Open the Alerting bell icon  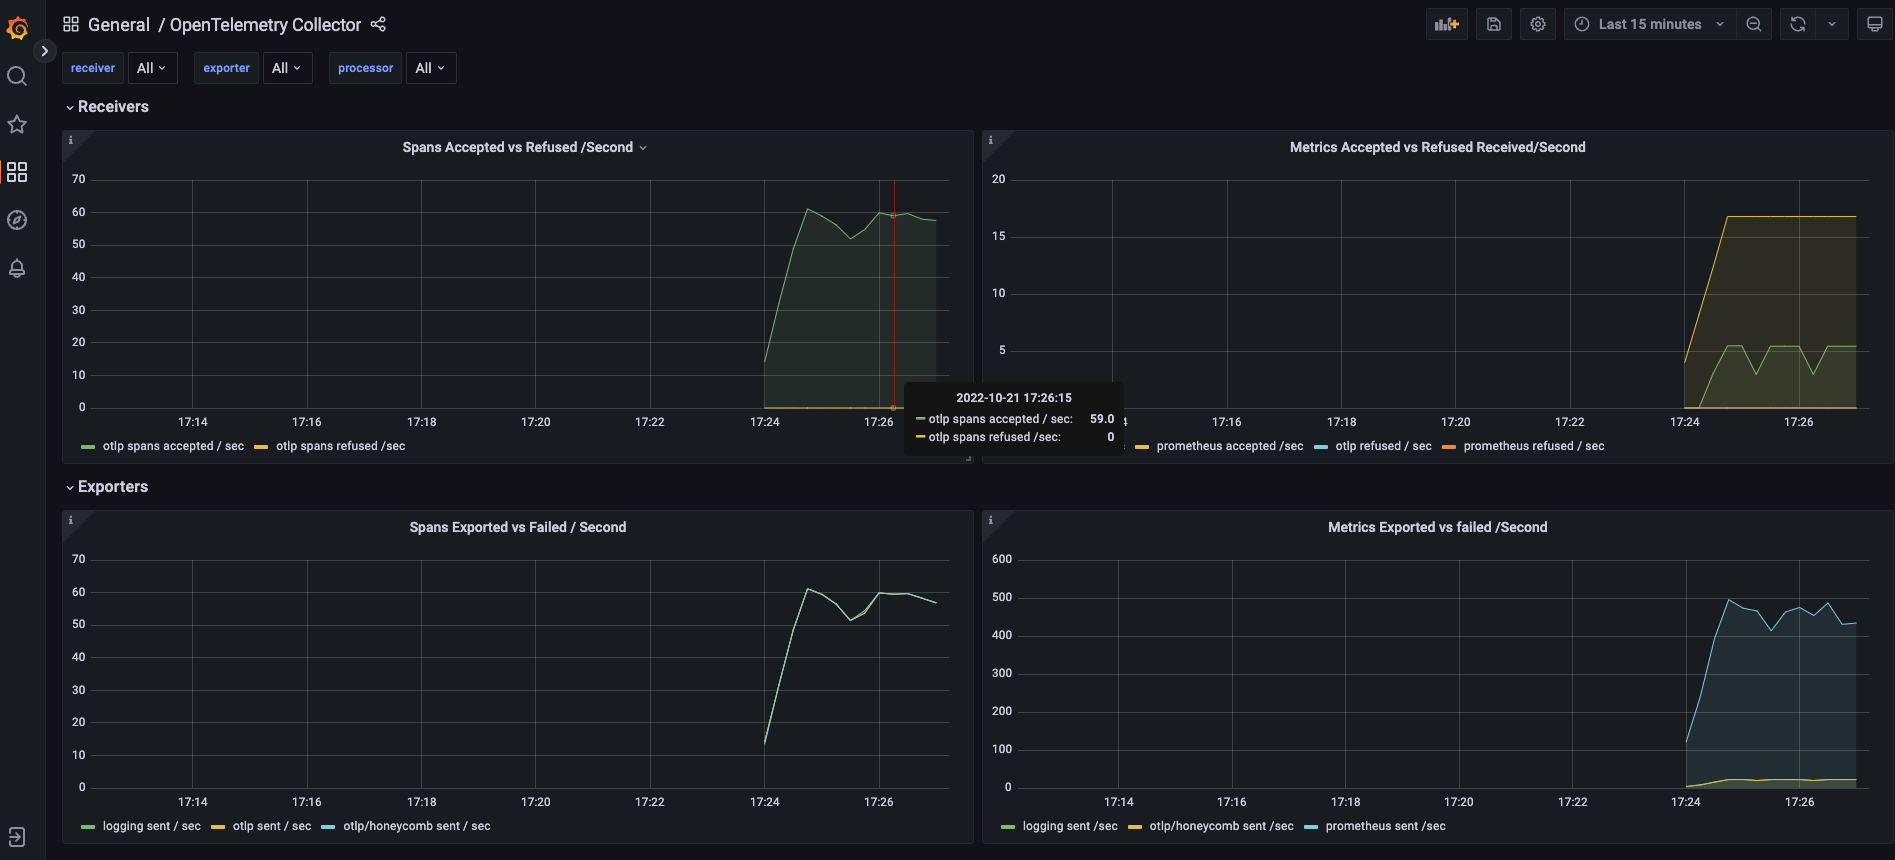click(17, 268)
